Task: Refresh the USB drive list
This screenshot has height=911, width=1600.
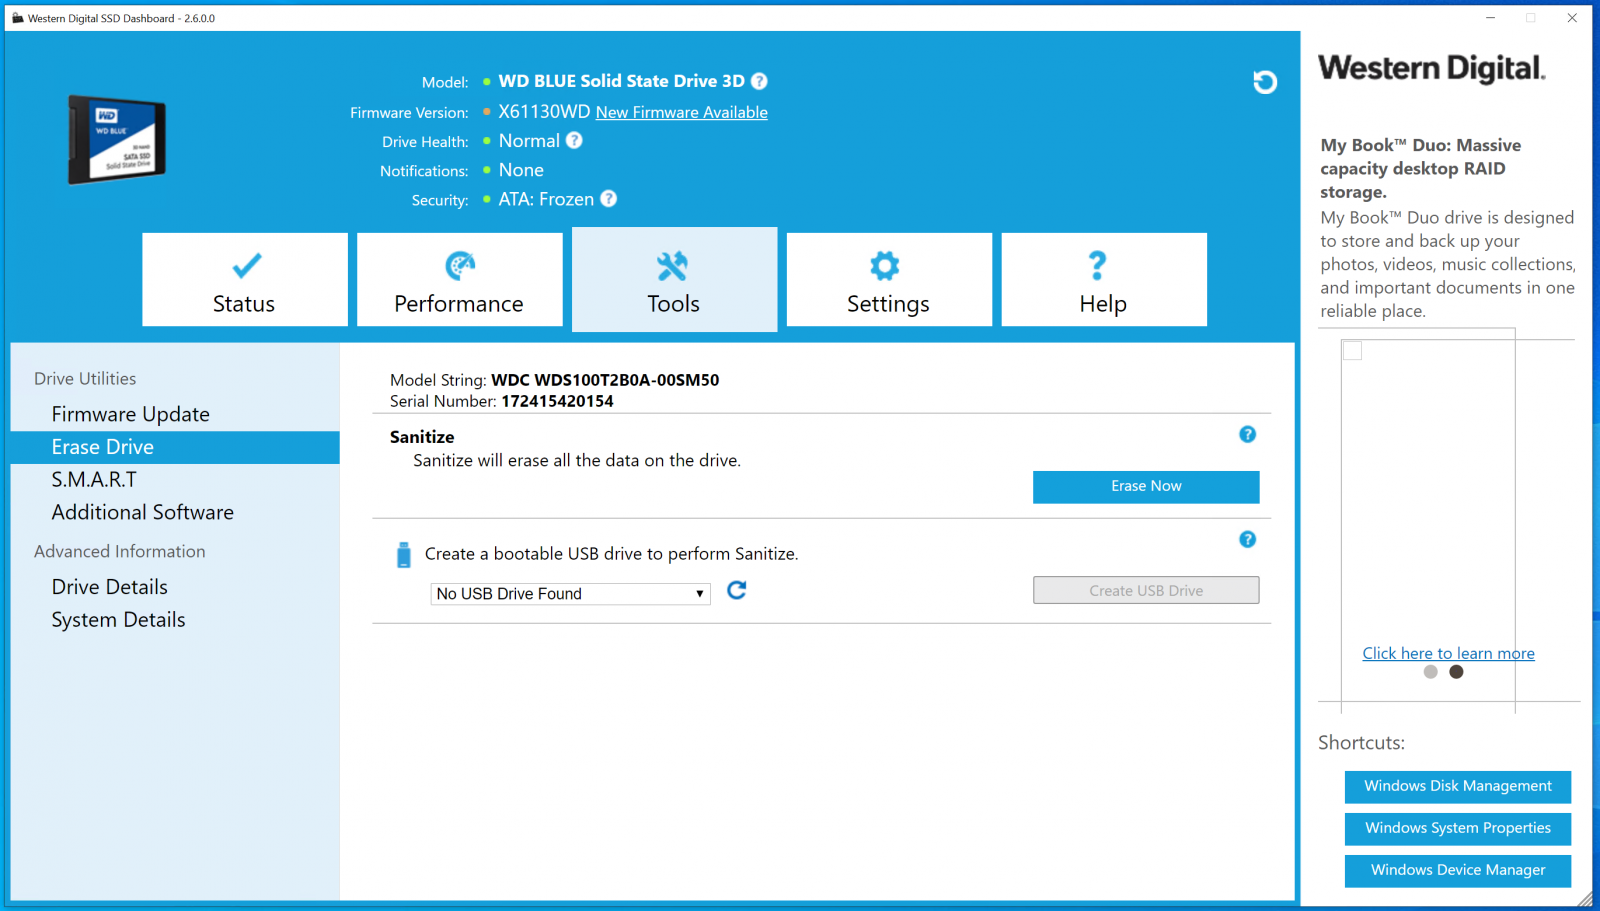Action: tap(737, 591)
